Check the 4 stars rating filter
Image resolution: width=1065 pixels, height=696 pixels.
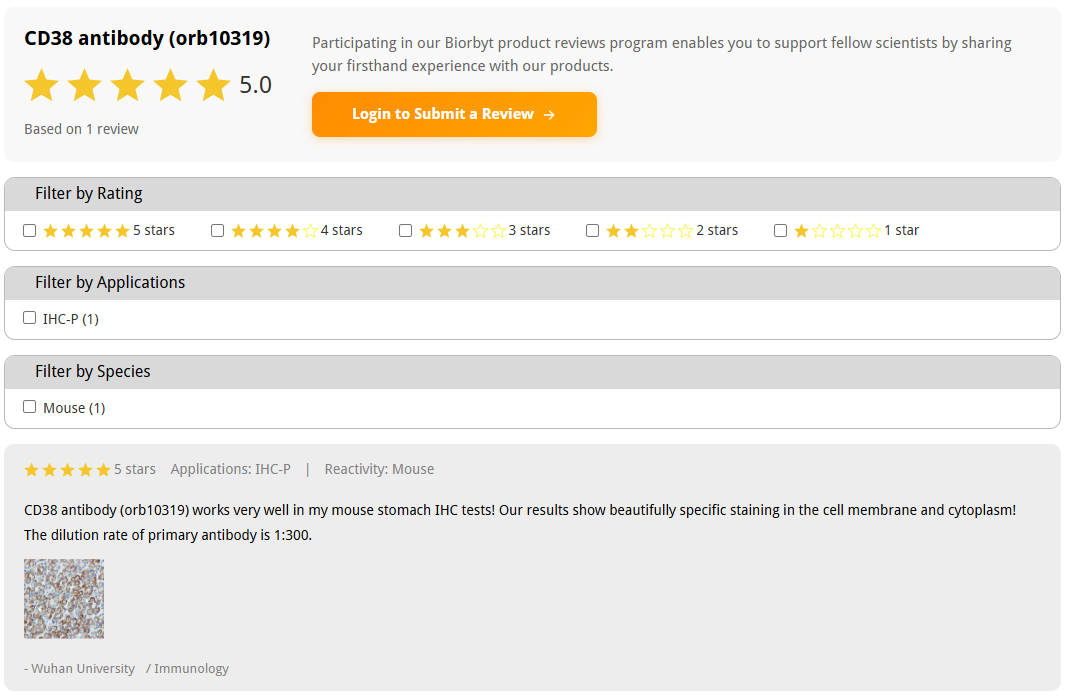(217, 231)
